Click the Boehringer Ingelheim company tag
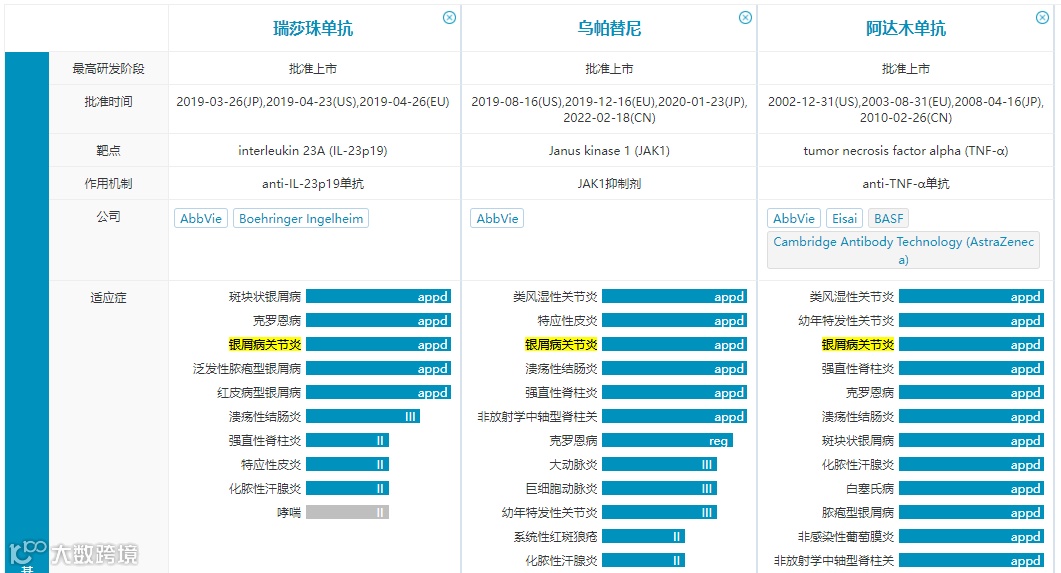 (301, 219)
